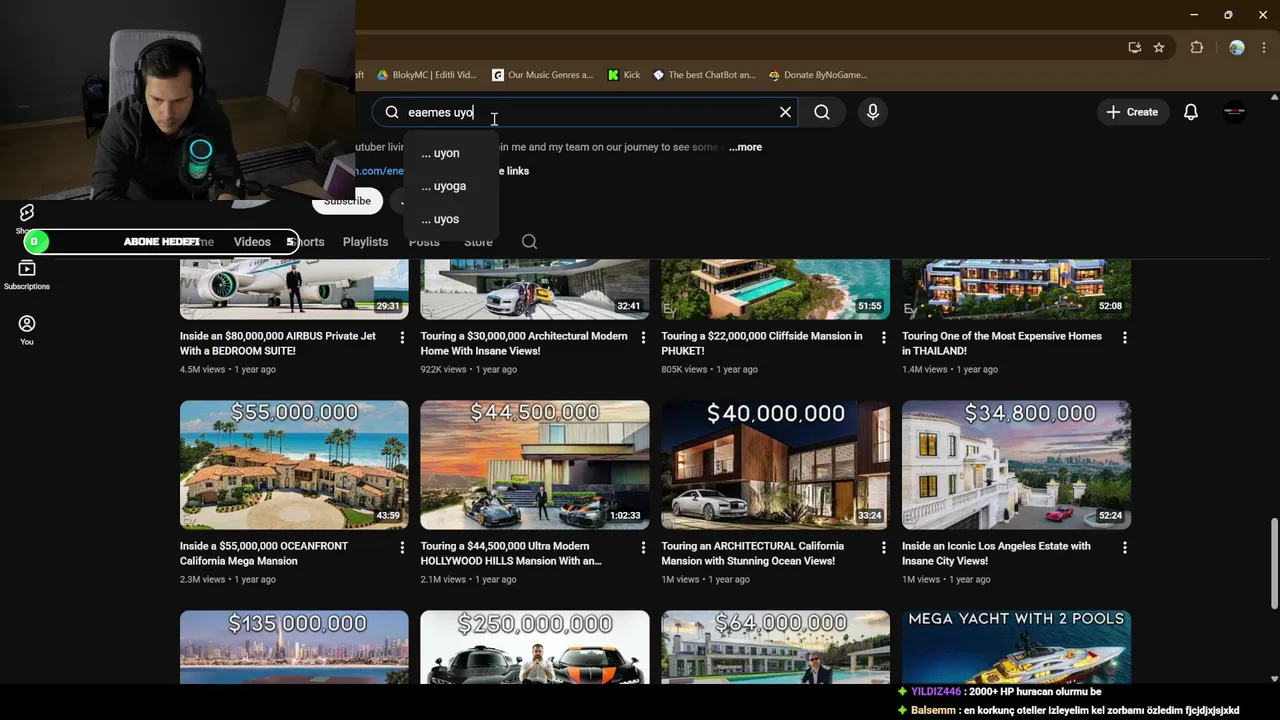Open Donate ByNoGame bookmark
The width and height of the screenshot is (1280, 720).
pos(818,75)
